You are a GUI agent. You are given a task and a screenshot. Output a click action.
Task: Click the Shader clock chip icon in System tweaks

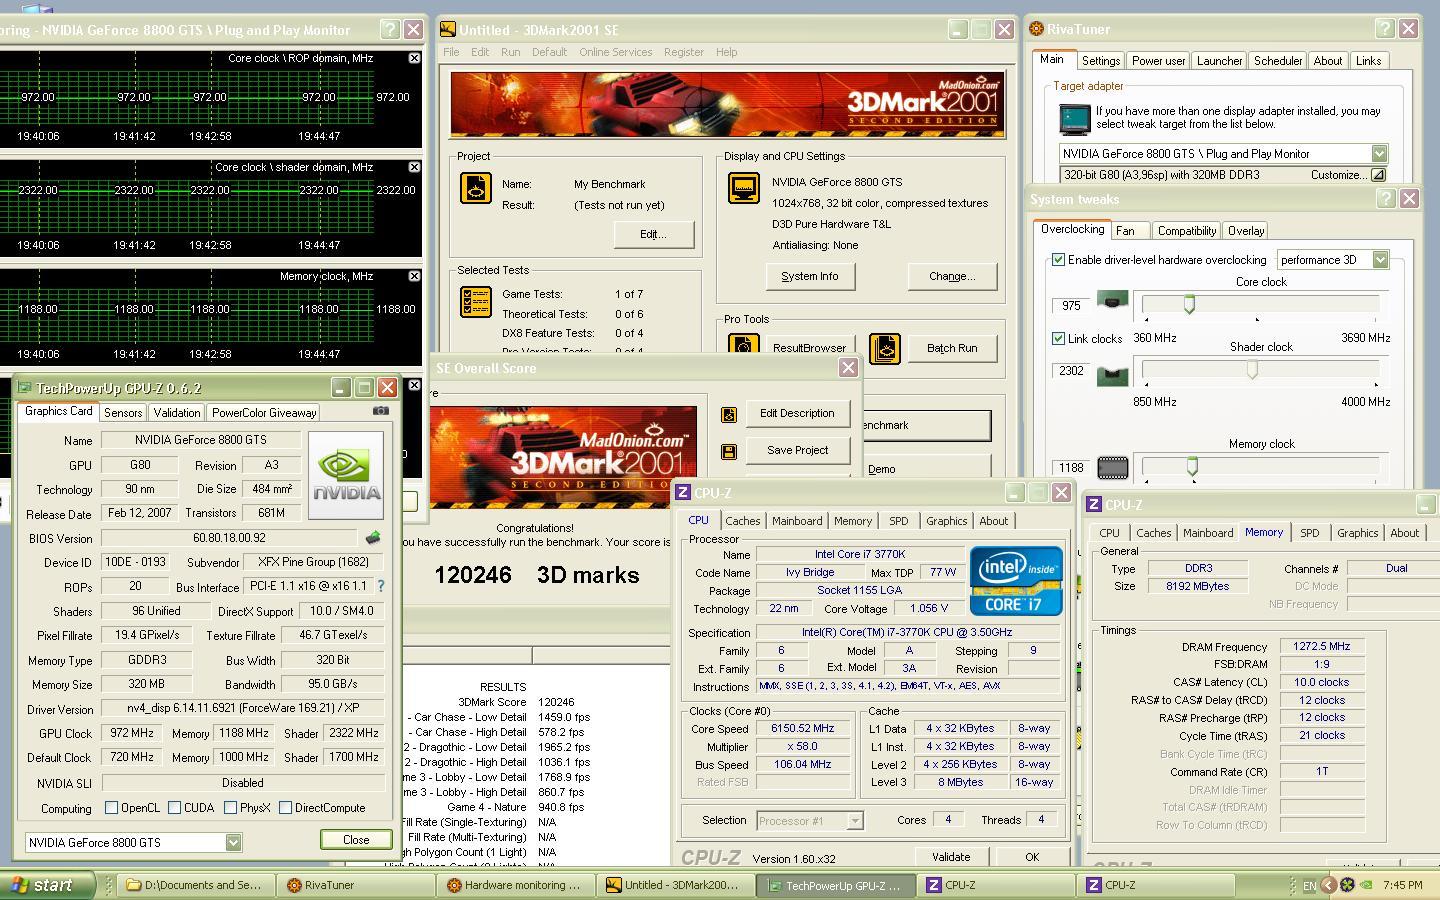point(1113,376)
